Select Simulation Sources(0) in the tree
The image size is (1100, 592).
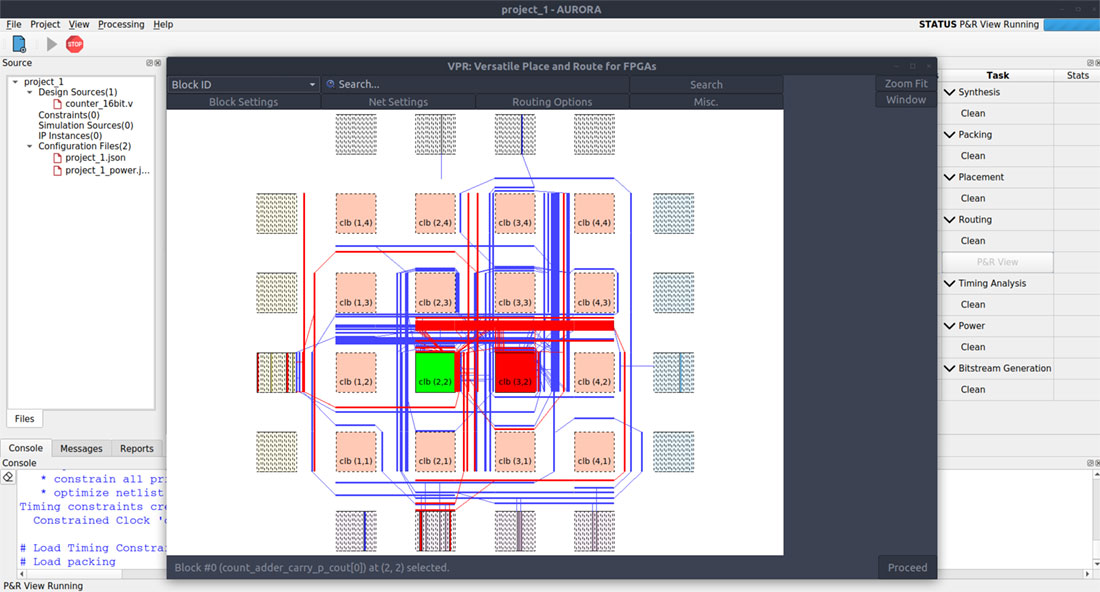click(86, 126)
